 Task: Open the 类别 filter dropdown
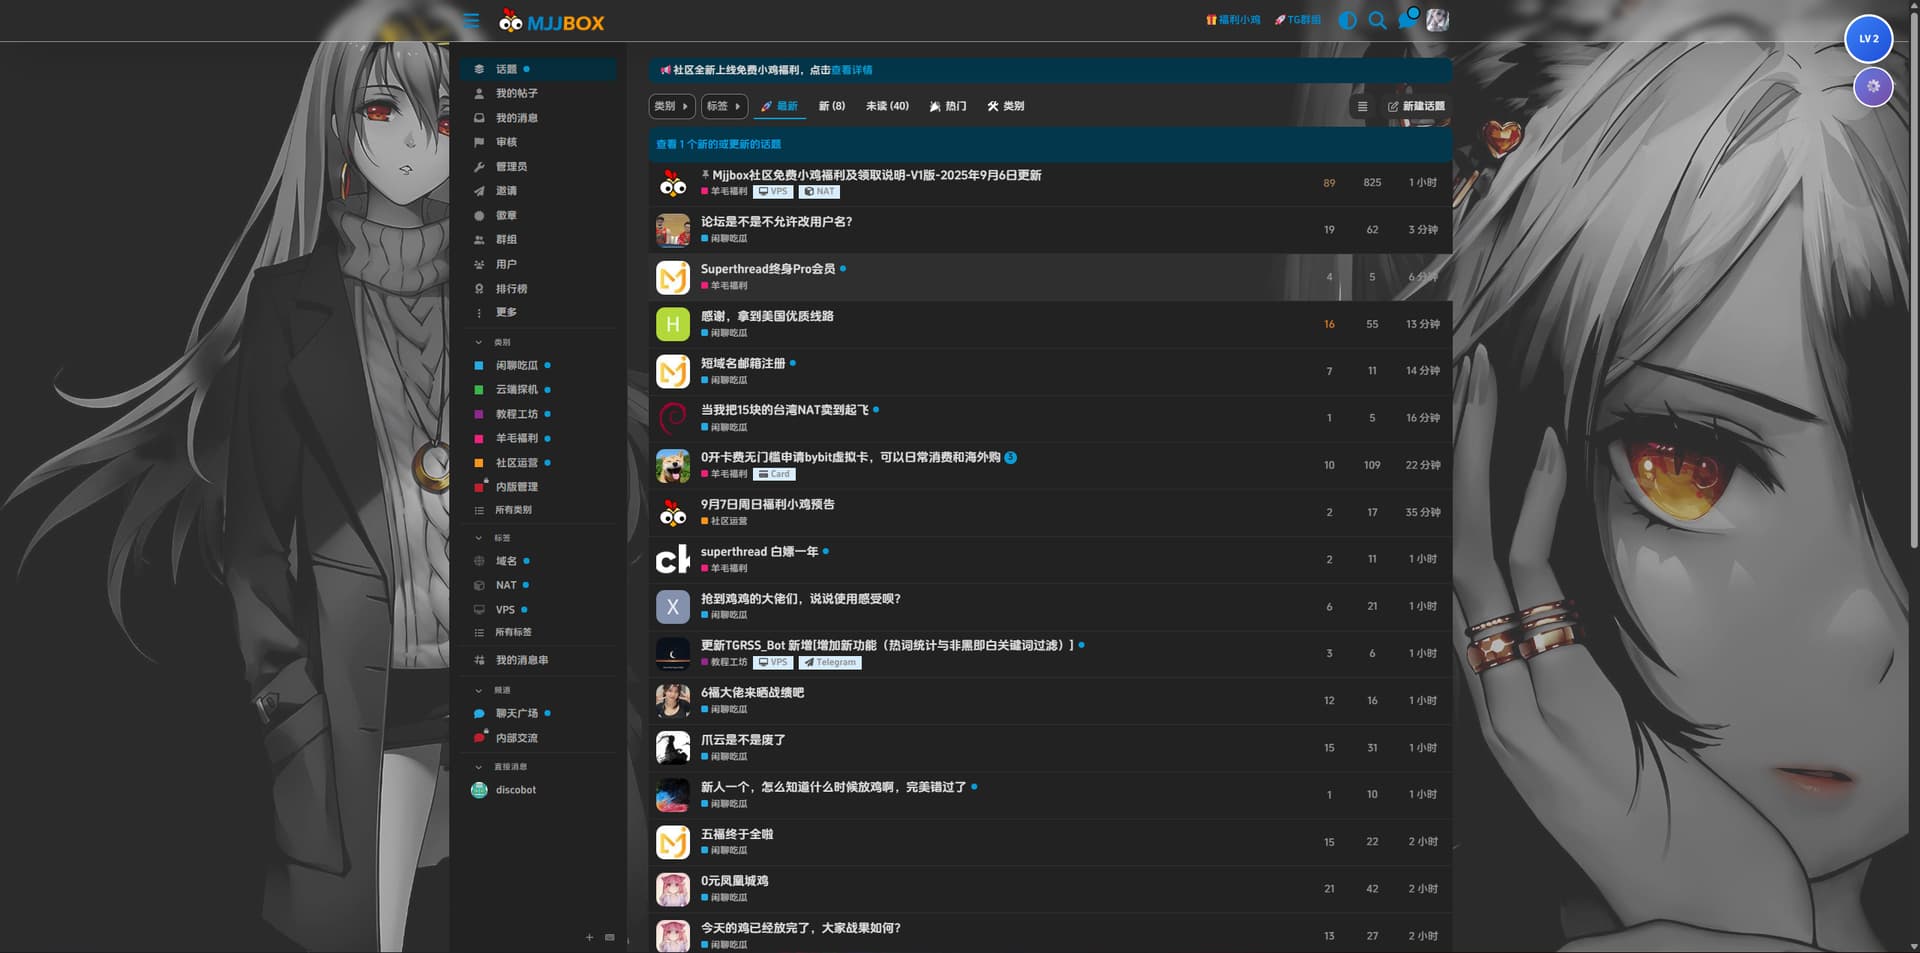pos(671,106)
